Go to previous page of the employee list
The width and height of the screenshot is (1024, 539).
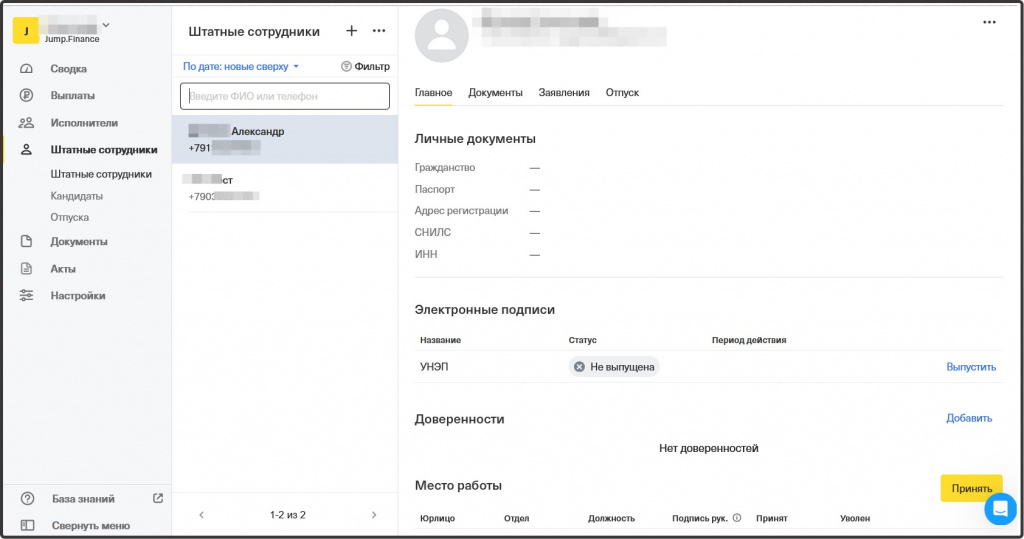(201, 515)
